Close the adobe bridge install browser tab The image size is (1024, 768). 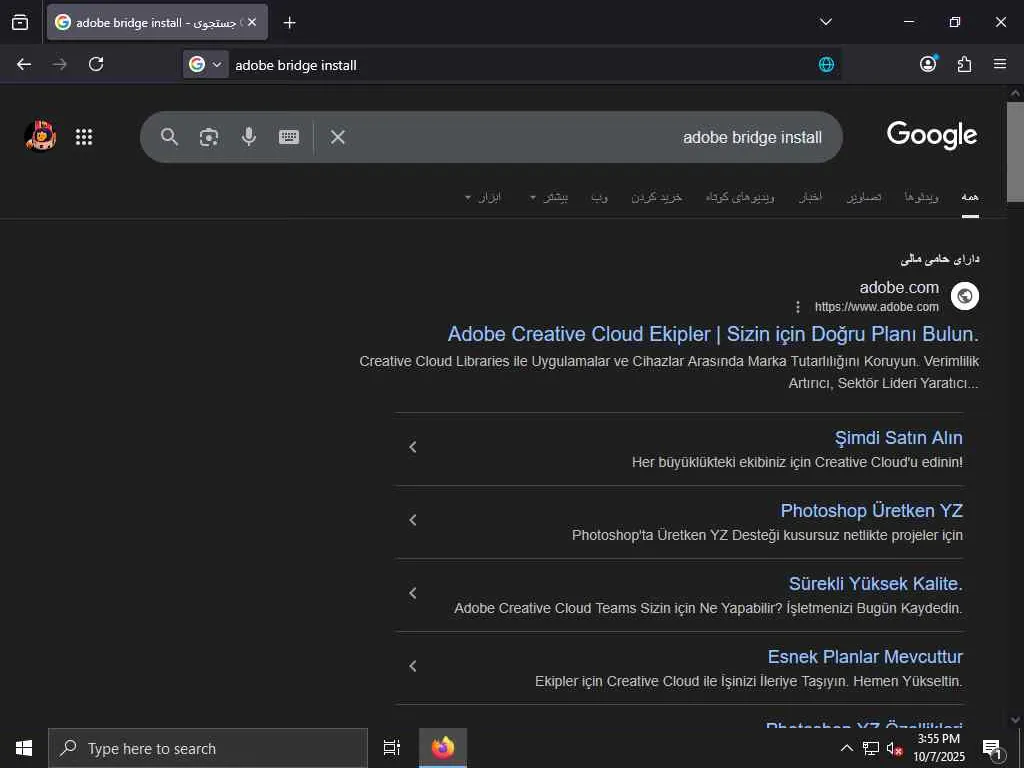pyautogui.click(x=252, y=22)
